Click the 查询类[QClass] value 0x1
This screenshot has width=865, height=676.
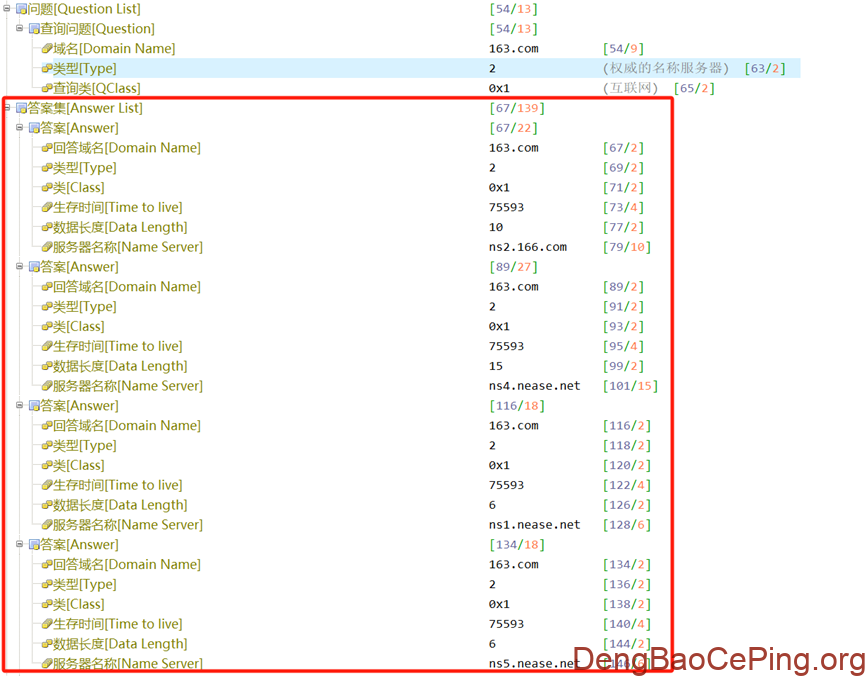coord(499,89)
